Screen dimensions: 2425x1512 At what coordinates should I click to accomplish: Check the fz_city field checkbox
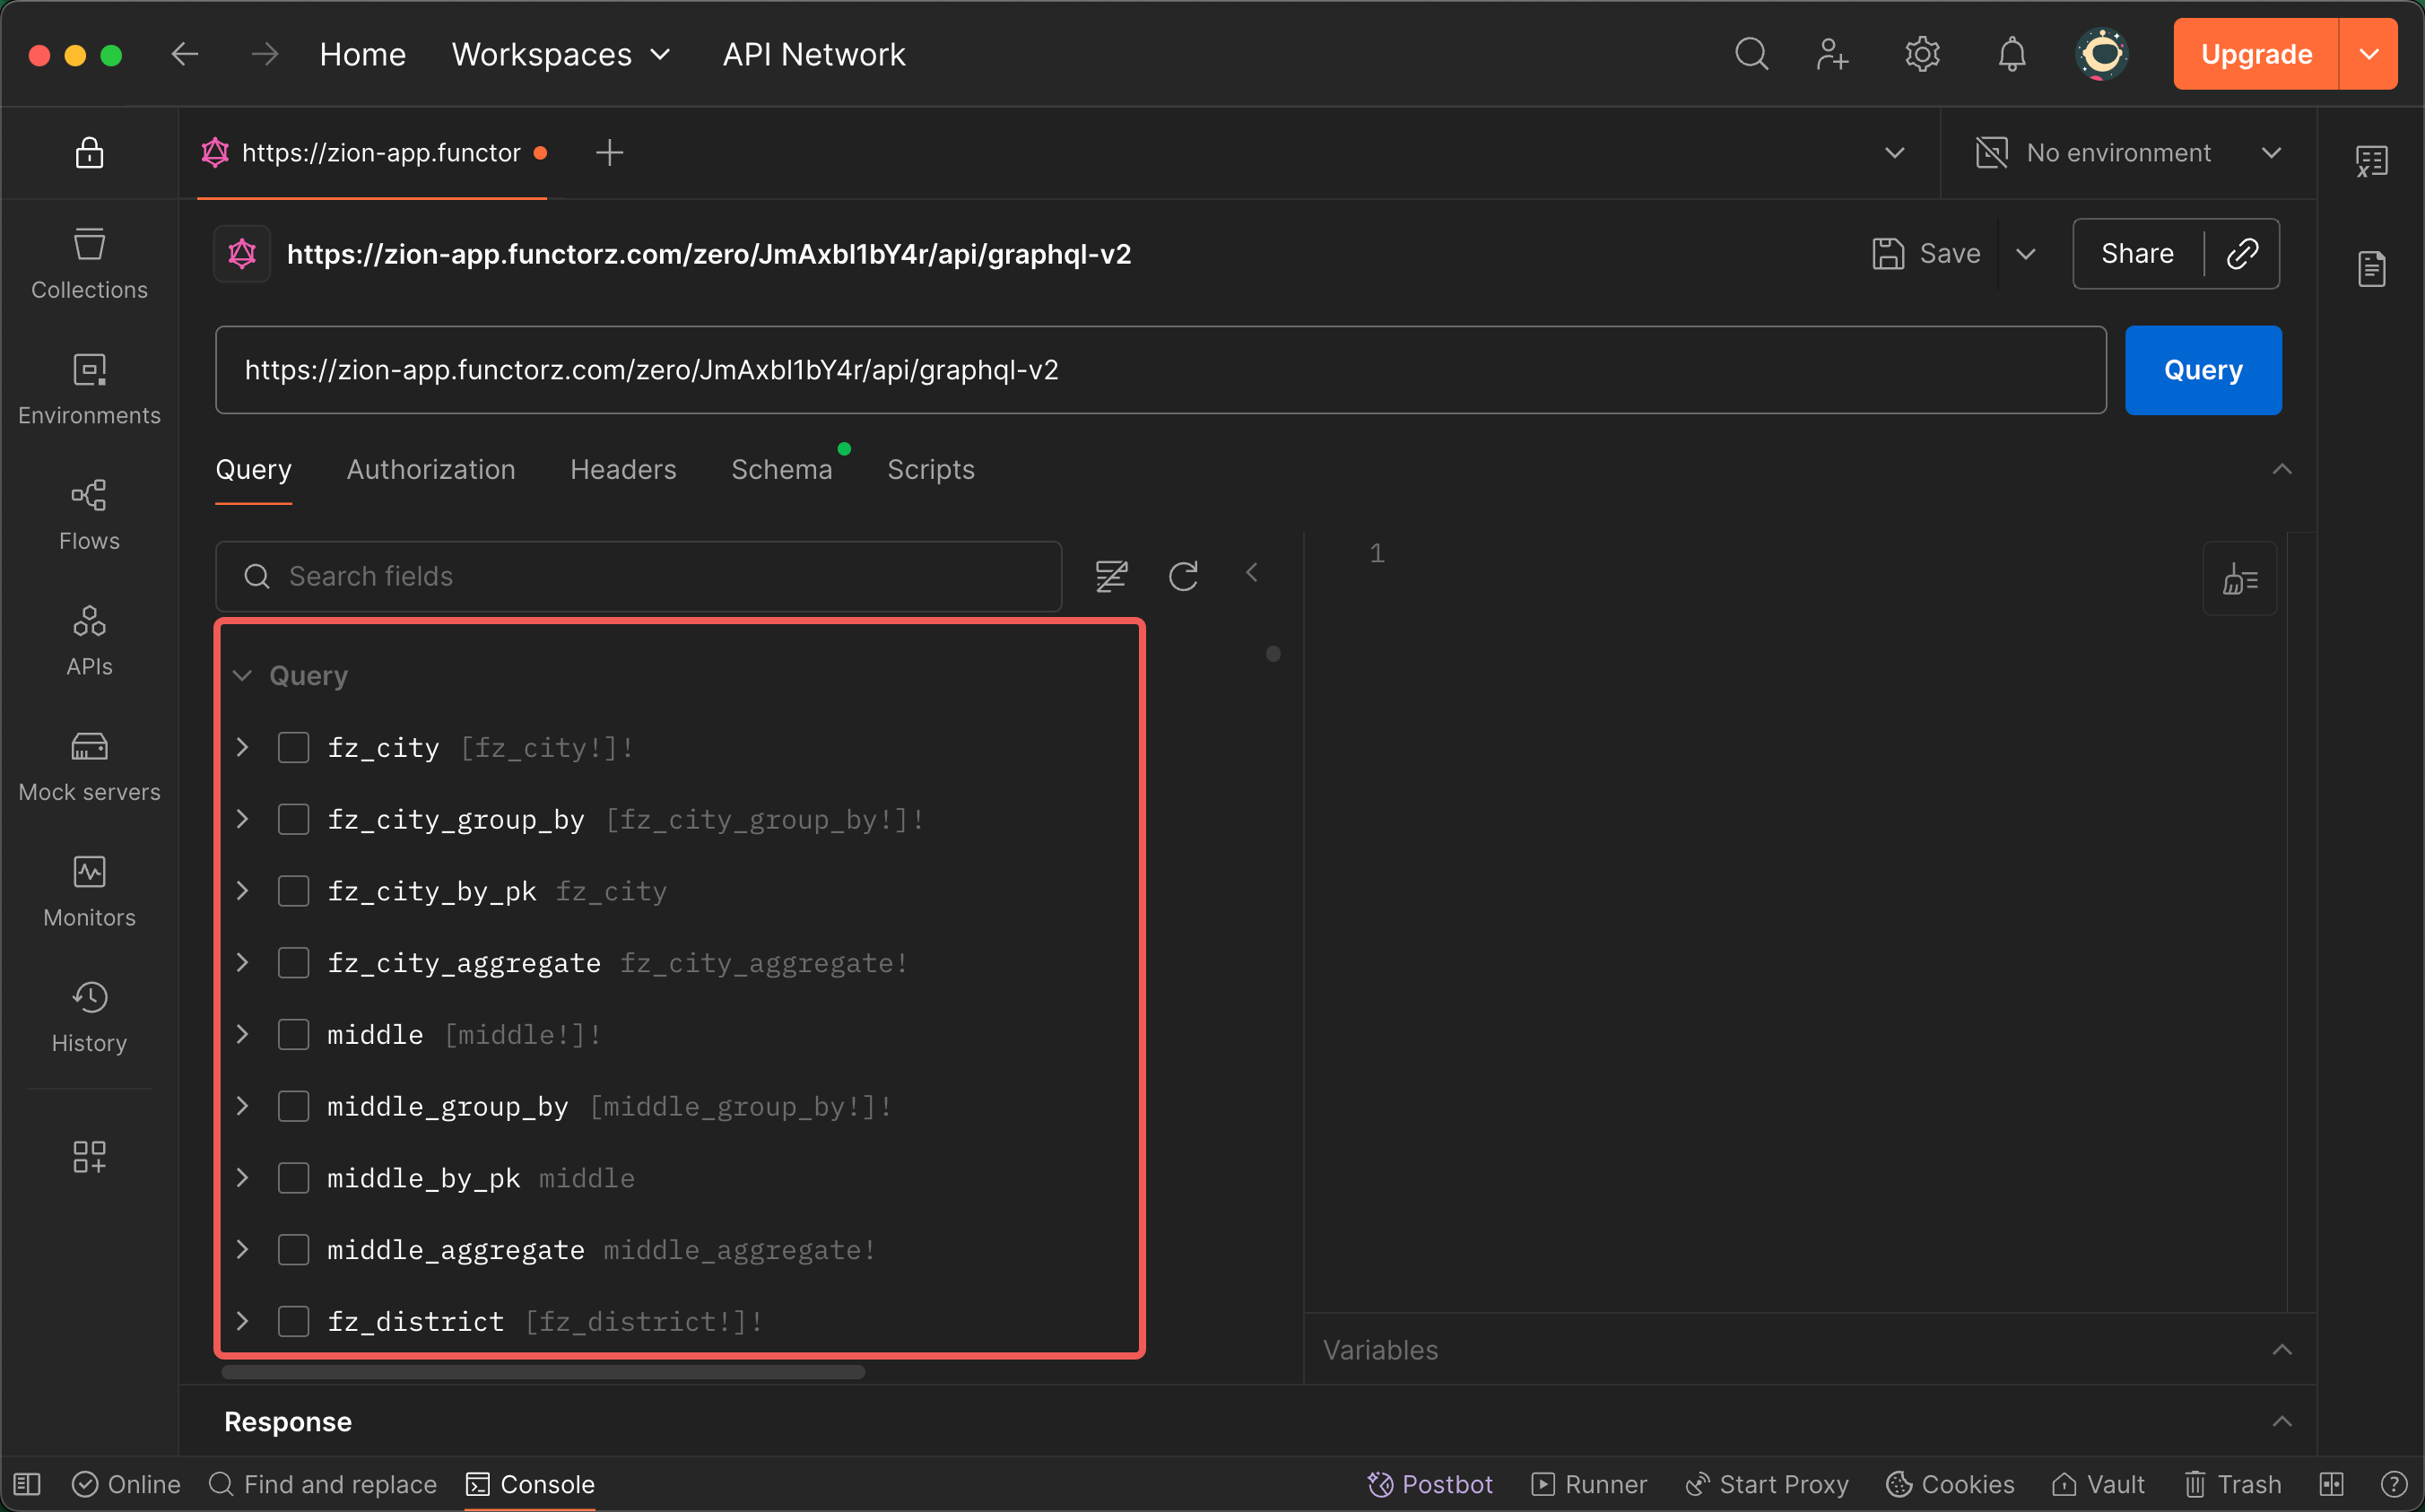293,748
